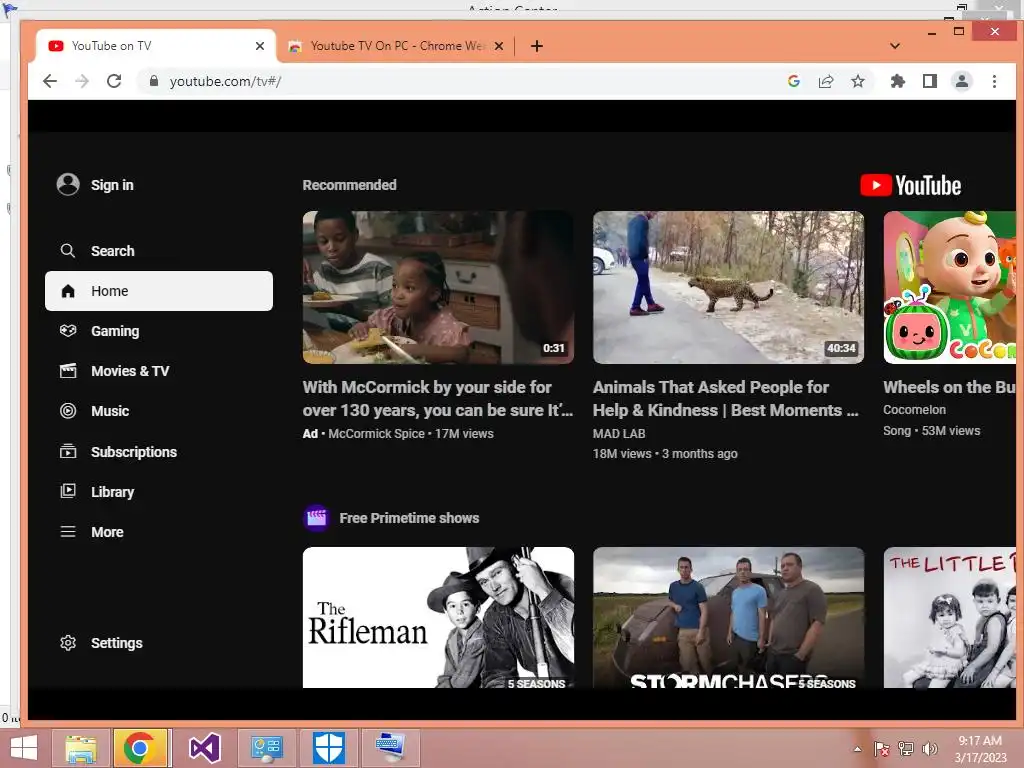
Task: Switch to Youtube TV On PC tab
Action: pyautogui.click(x=397, y=46)
